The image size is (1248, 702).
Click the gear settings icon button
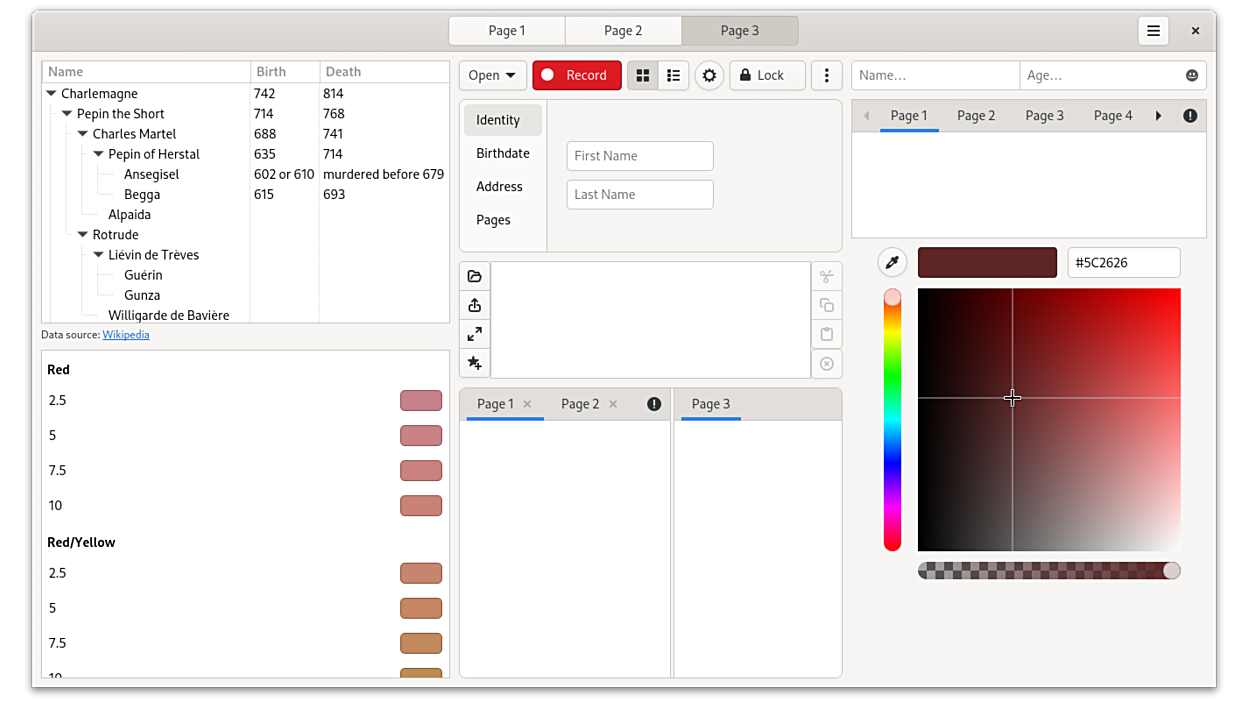pyautogui.click(x=709, y=75)
